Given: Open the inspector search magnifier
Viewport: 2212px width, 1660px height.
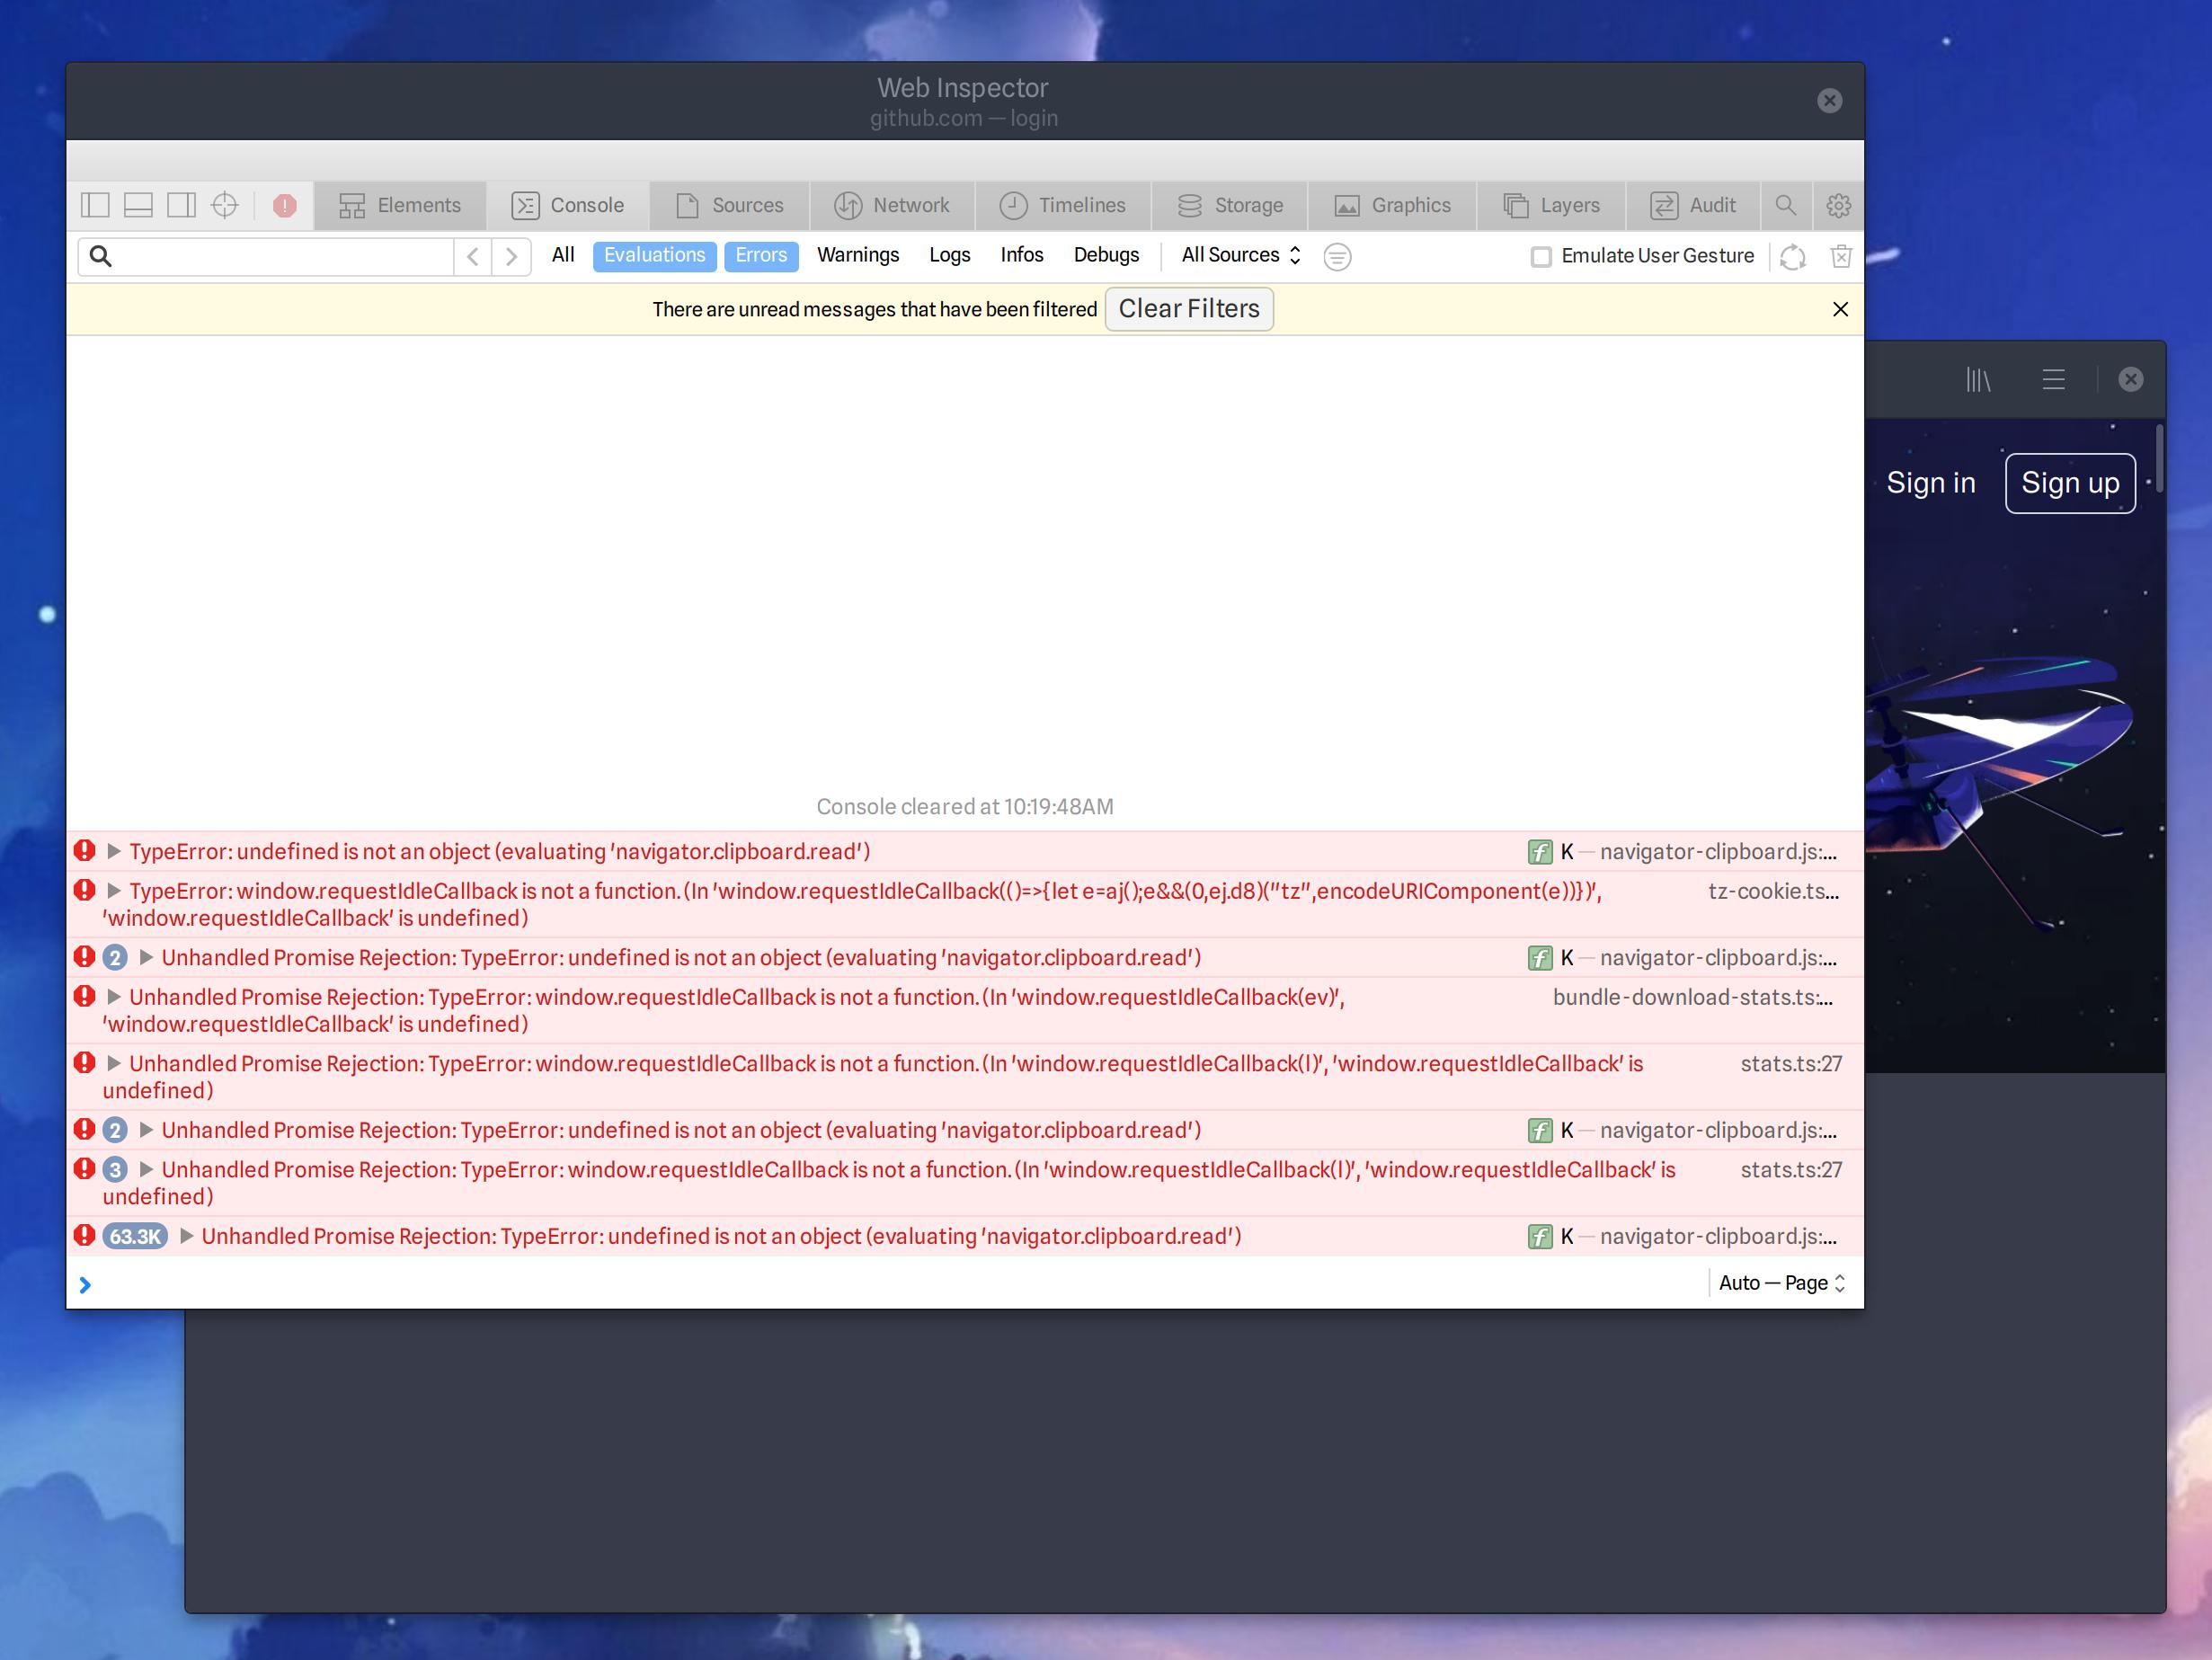Looking at the screenshot, I should (x=1786, y=205).
